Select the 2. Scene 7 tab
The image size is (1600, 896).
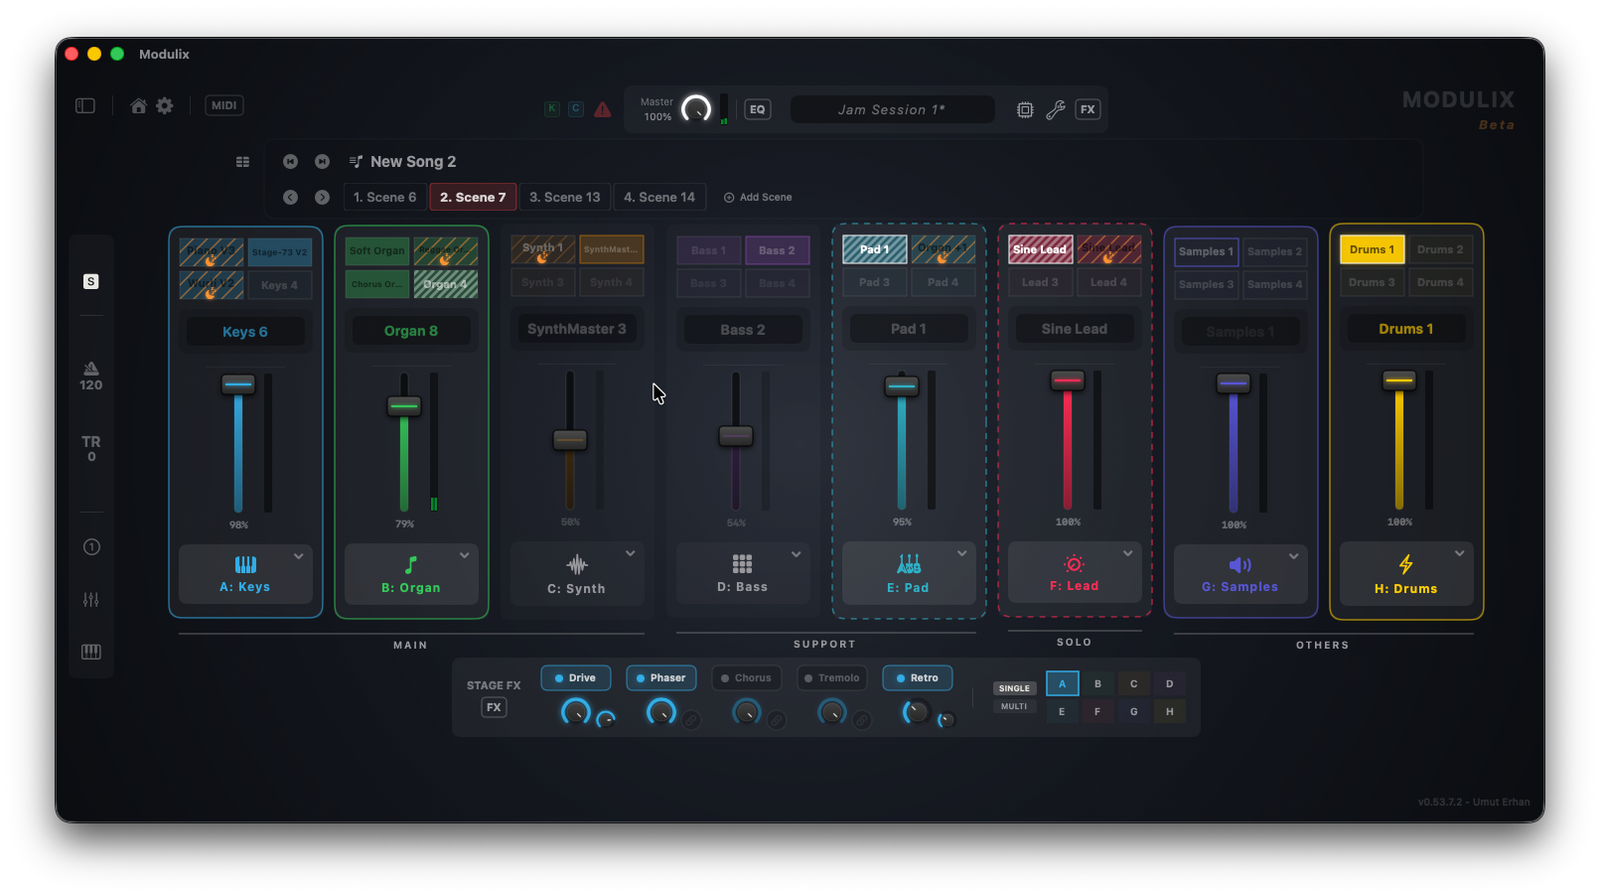473,197
